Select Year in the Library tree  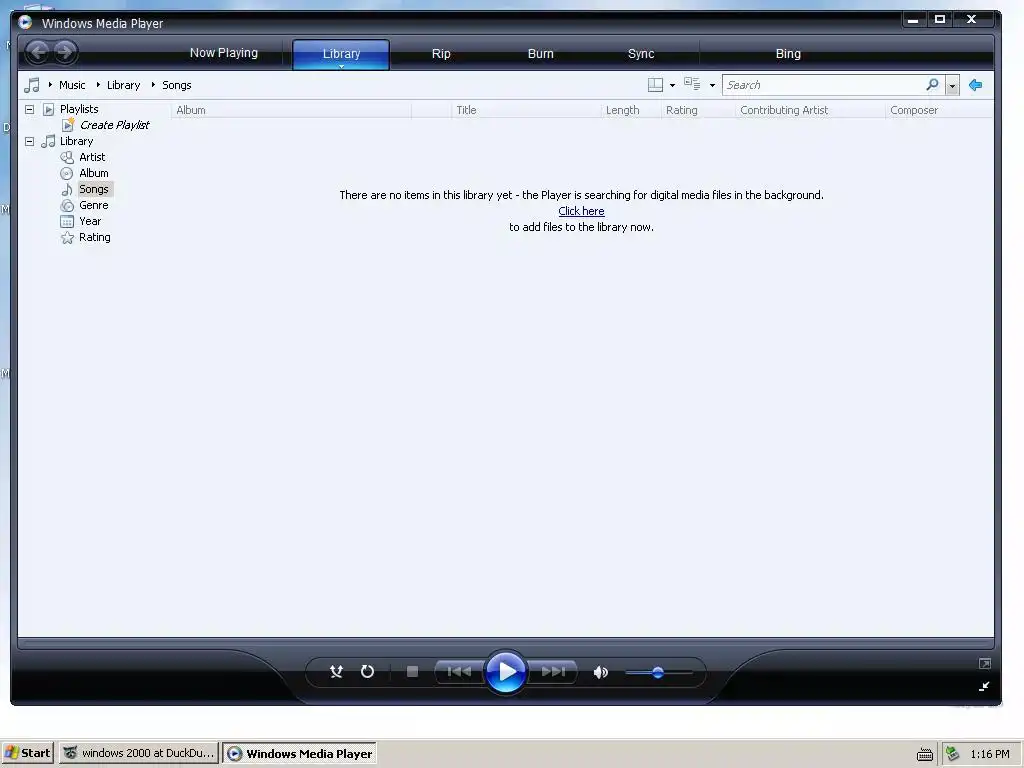point(90,221)
